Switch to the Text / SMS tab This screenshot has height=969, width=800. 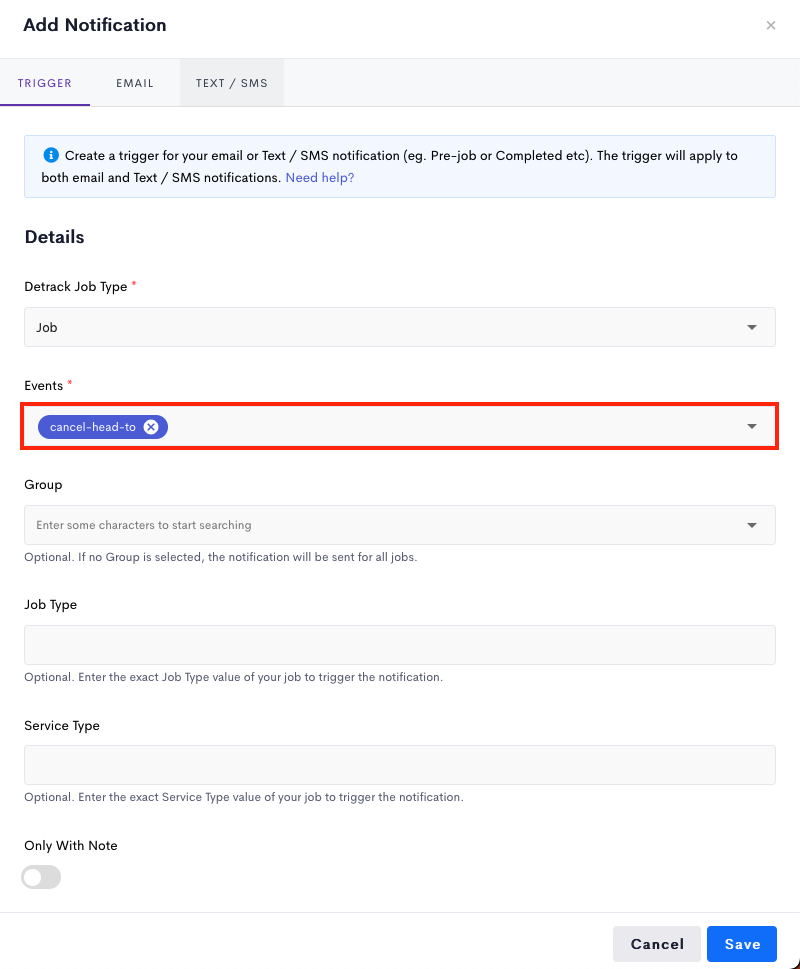click(232, 83)
